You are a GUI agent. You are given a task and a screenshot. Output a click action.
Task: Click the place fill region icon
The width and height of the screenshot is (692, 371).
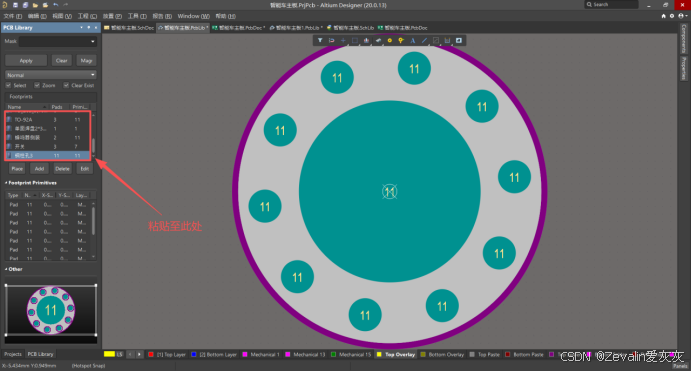coord(459,40)
